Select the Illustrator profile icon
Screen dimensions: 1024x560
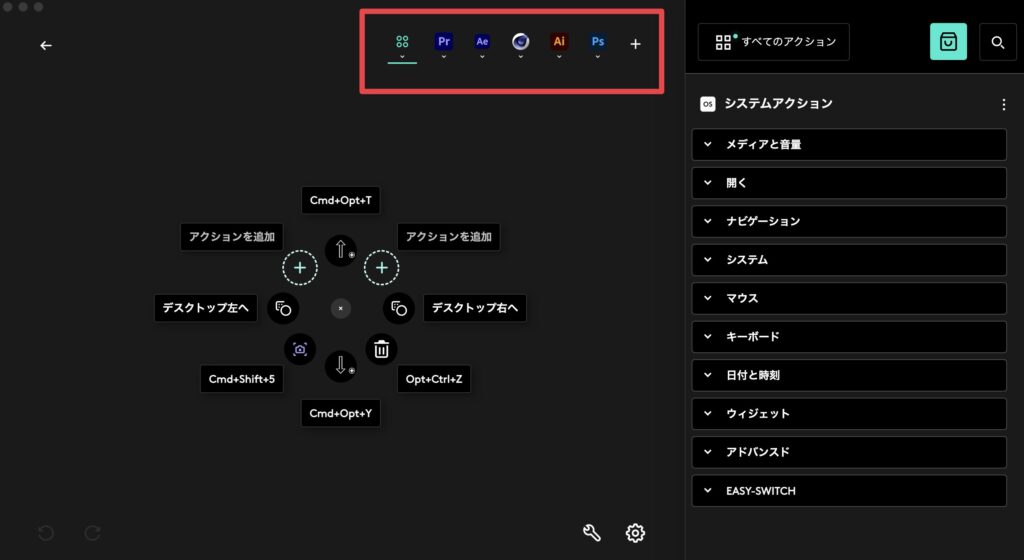[x=559, y=42]
